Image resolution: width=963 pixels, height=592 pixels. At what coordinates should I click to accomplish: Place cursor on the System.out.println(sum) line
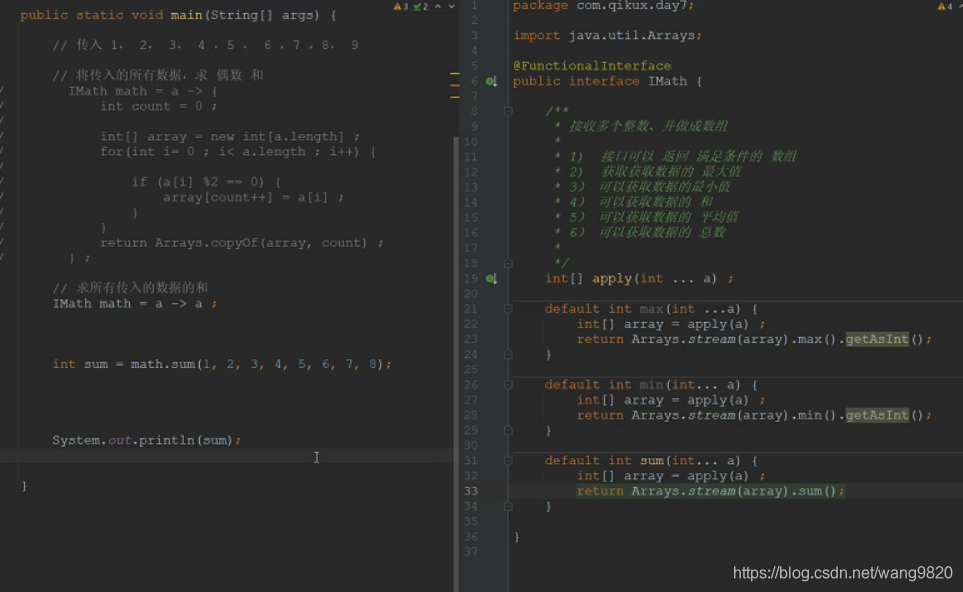coord(147,440)
